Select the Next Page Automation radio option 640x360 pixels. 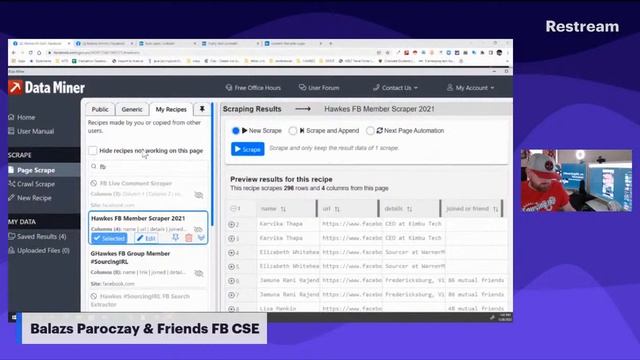tap(370, 131)
